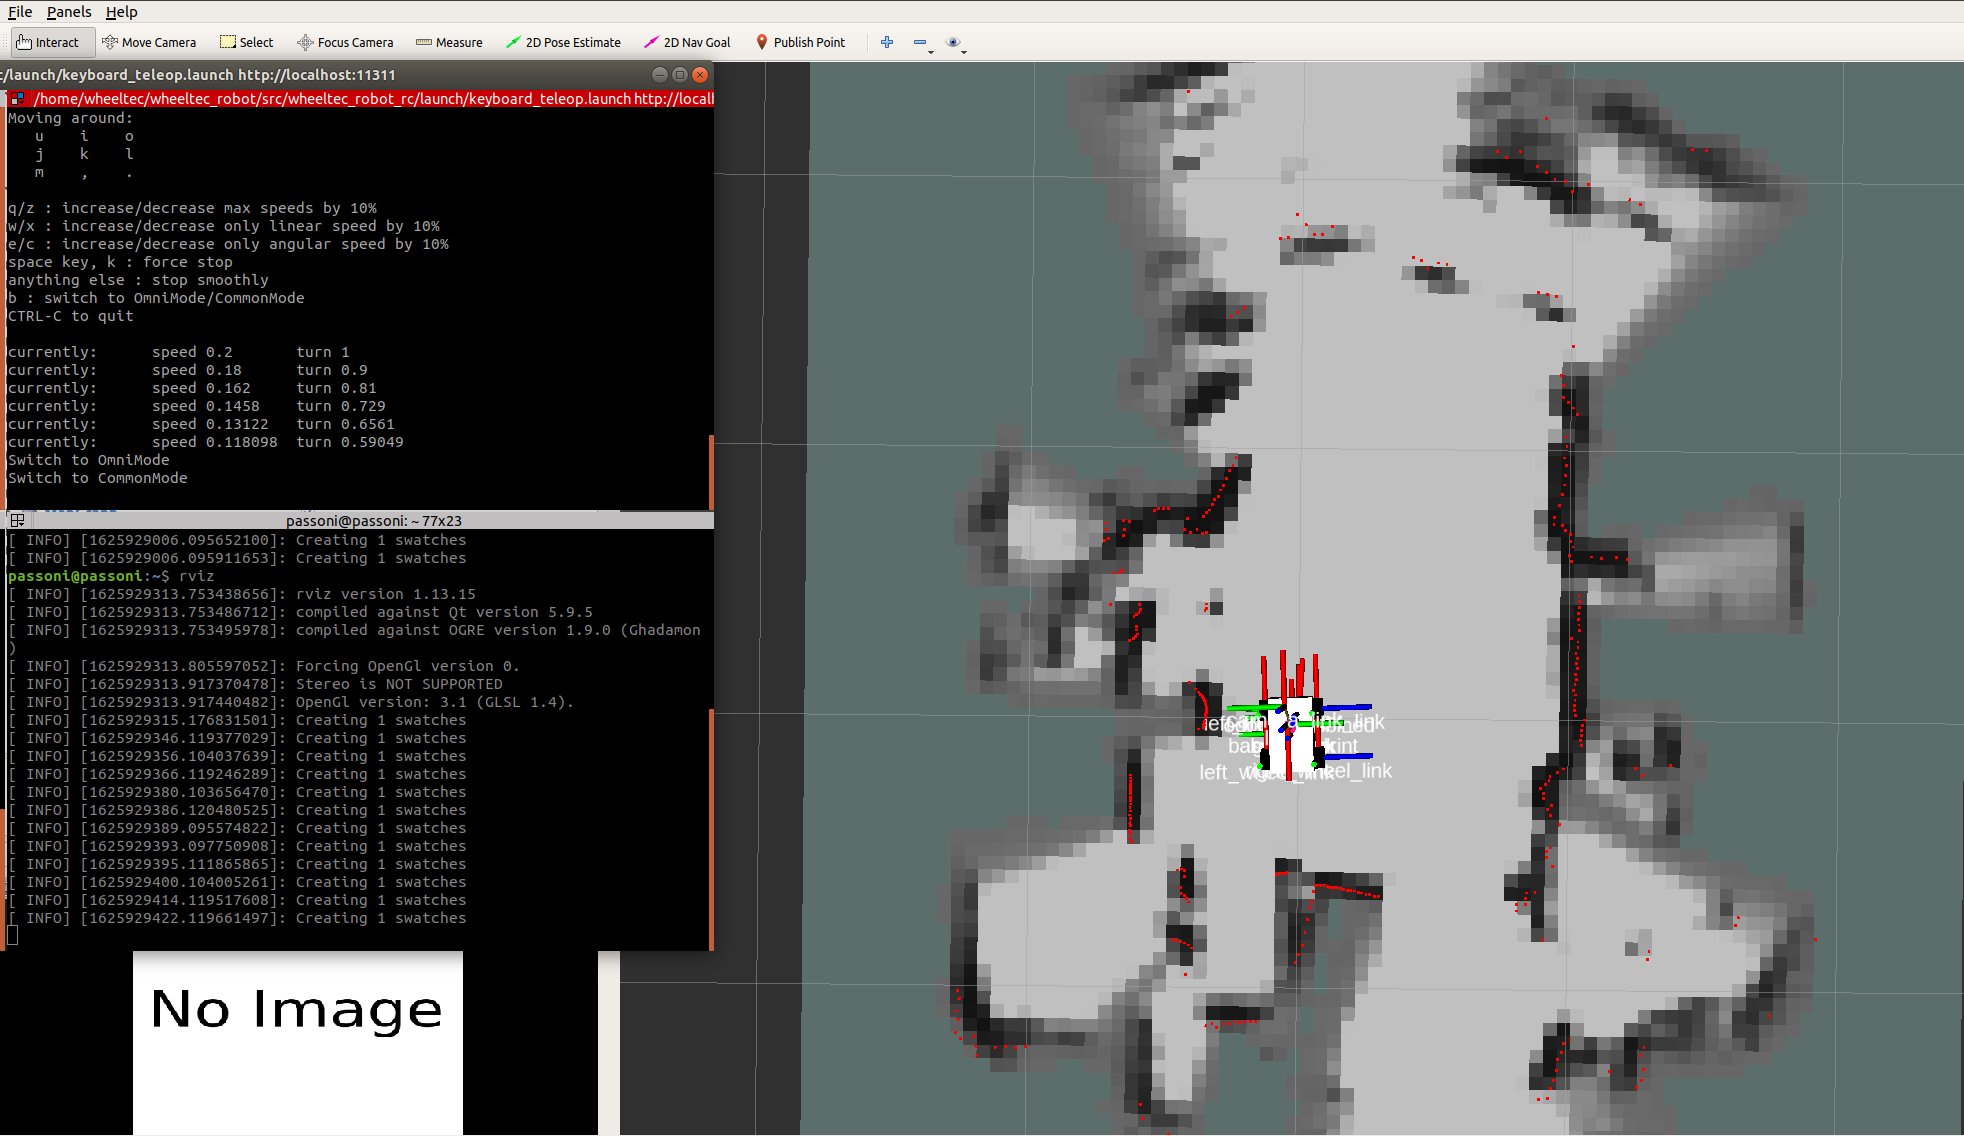Enable the Focus Camera tool
Viewport: 1964px width, 1136px height.
pos(345,42)
